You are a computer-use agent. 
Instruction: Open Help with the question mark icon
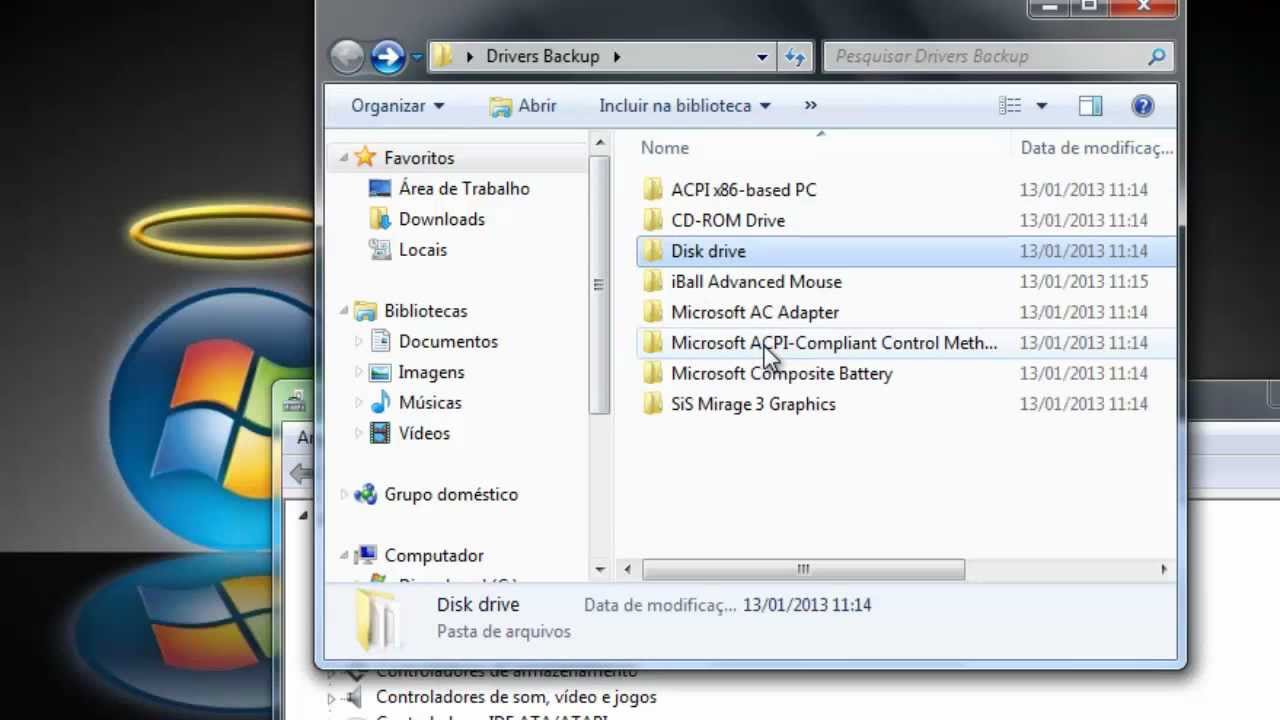point(1143,106)
